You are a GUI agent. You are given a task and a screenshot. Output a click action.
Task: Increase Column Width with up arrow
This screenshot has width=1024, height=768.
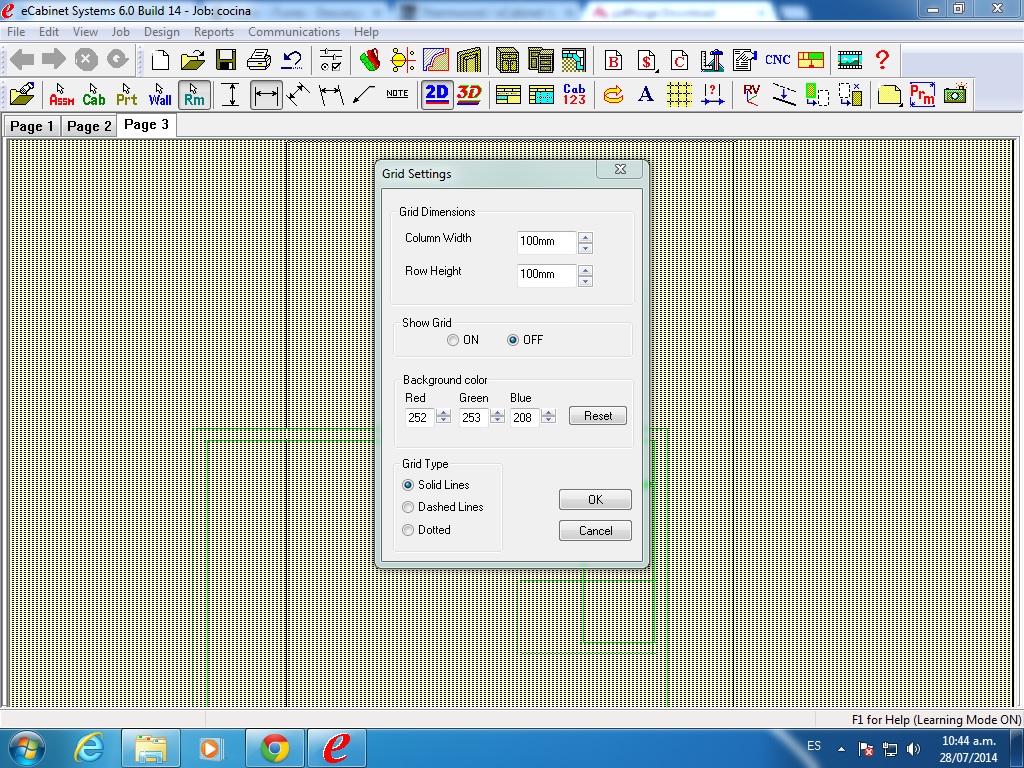click(x=585, y=237)
